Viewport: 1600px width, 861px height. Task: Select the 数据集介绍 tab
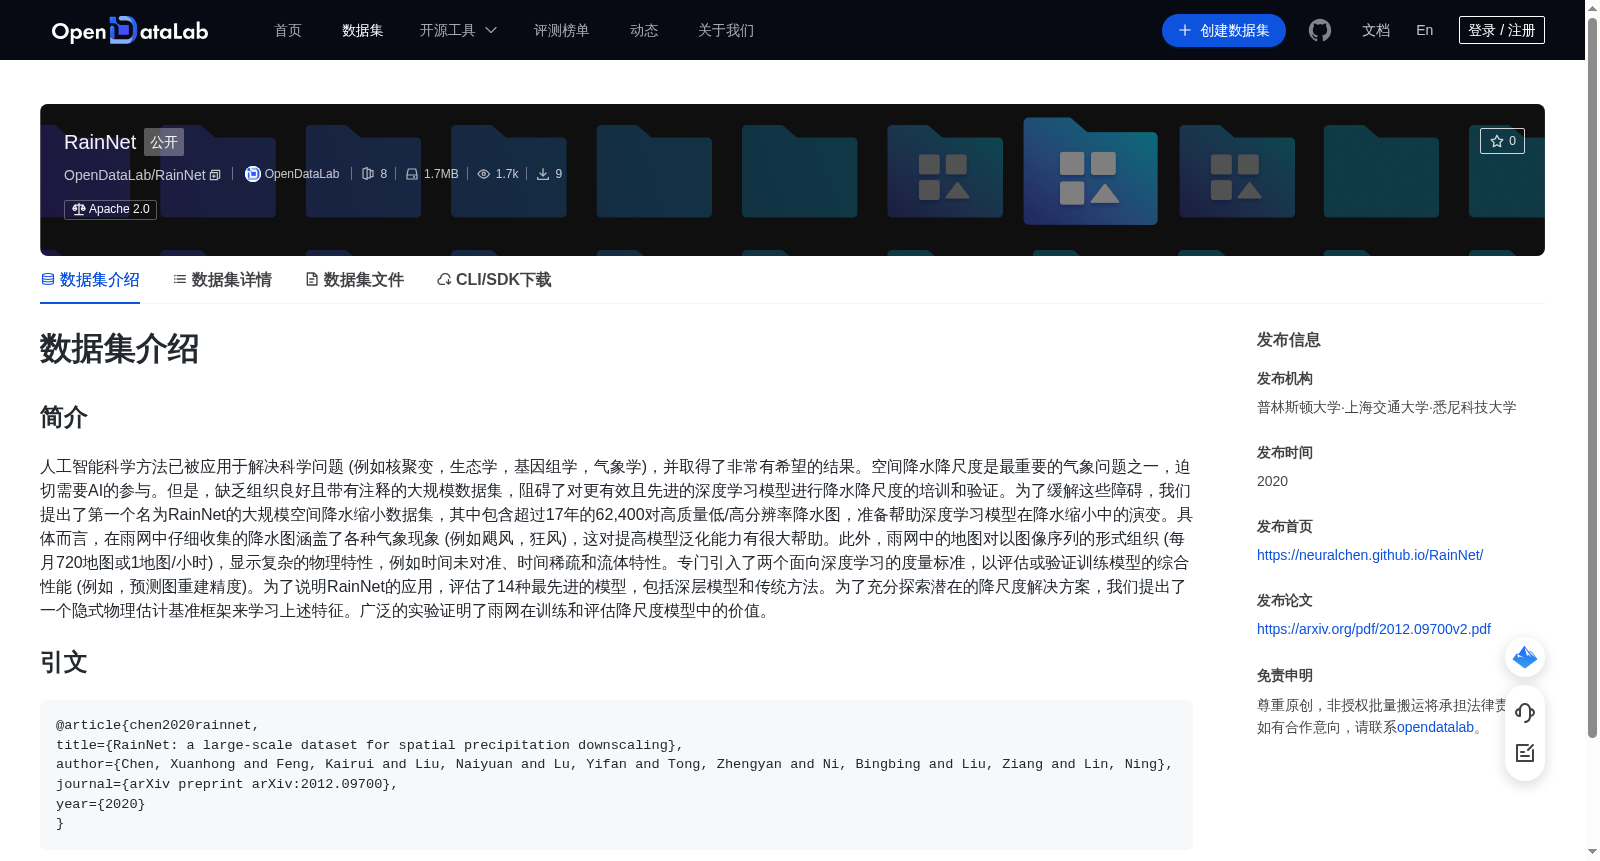click(x=90, y=280)
